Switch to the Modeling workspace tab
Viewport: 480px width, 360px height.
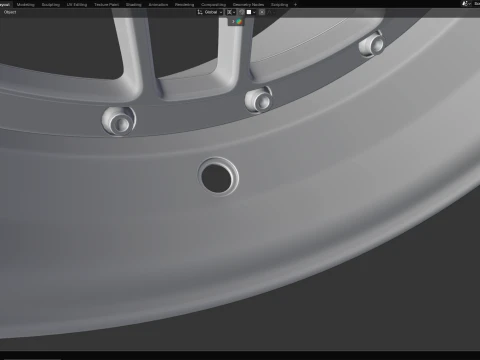pos(26,5)
